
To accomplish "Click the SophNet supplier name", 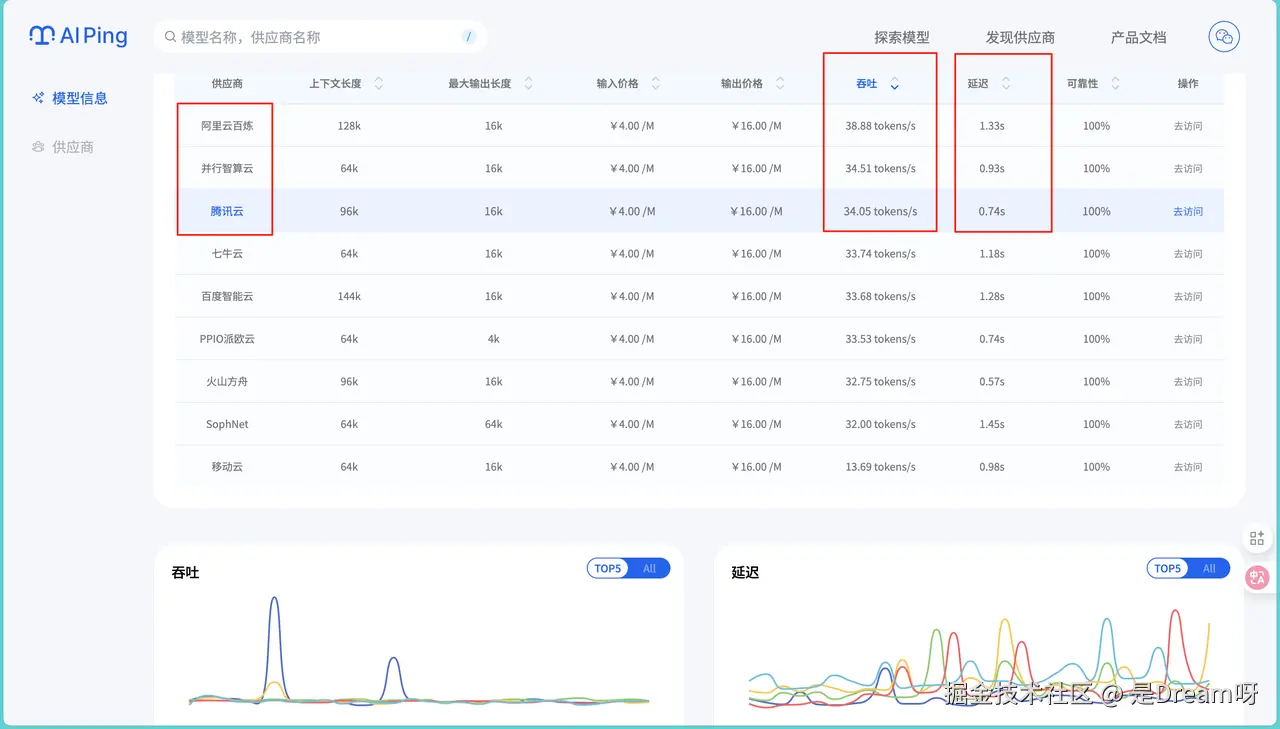I will click(227, 424).
